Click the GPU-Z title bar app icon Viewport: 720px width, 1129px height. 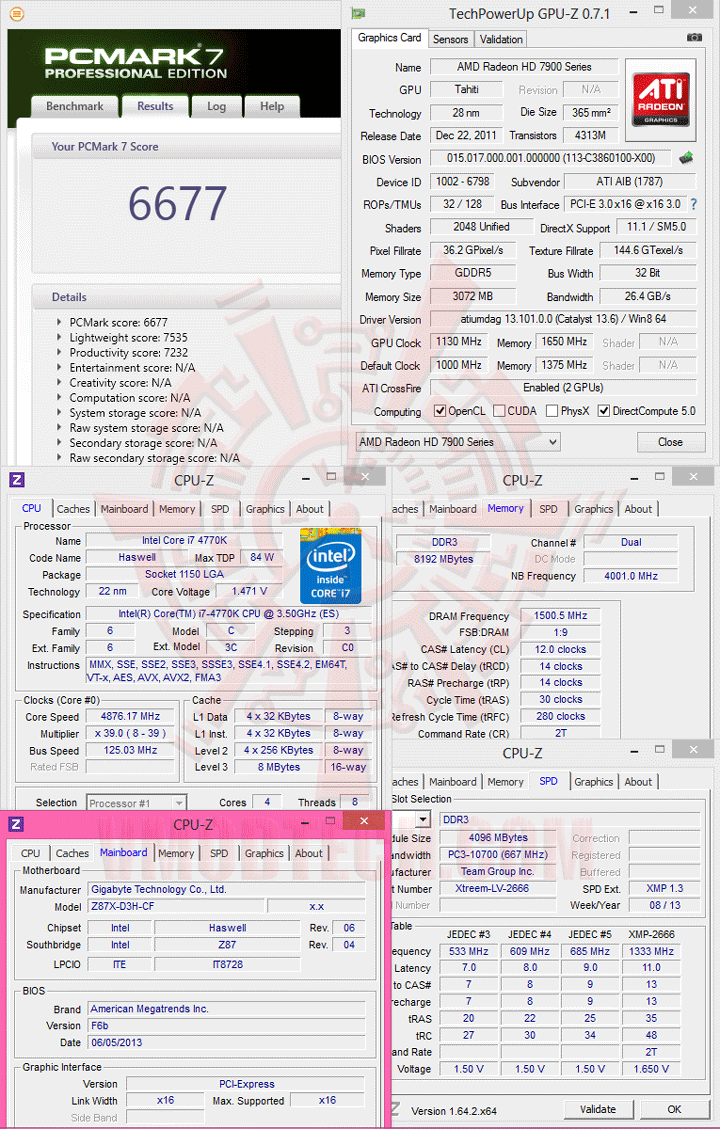click(x=358, y=13)
